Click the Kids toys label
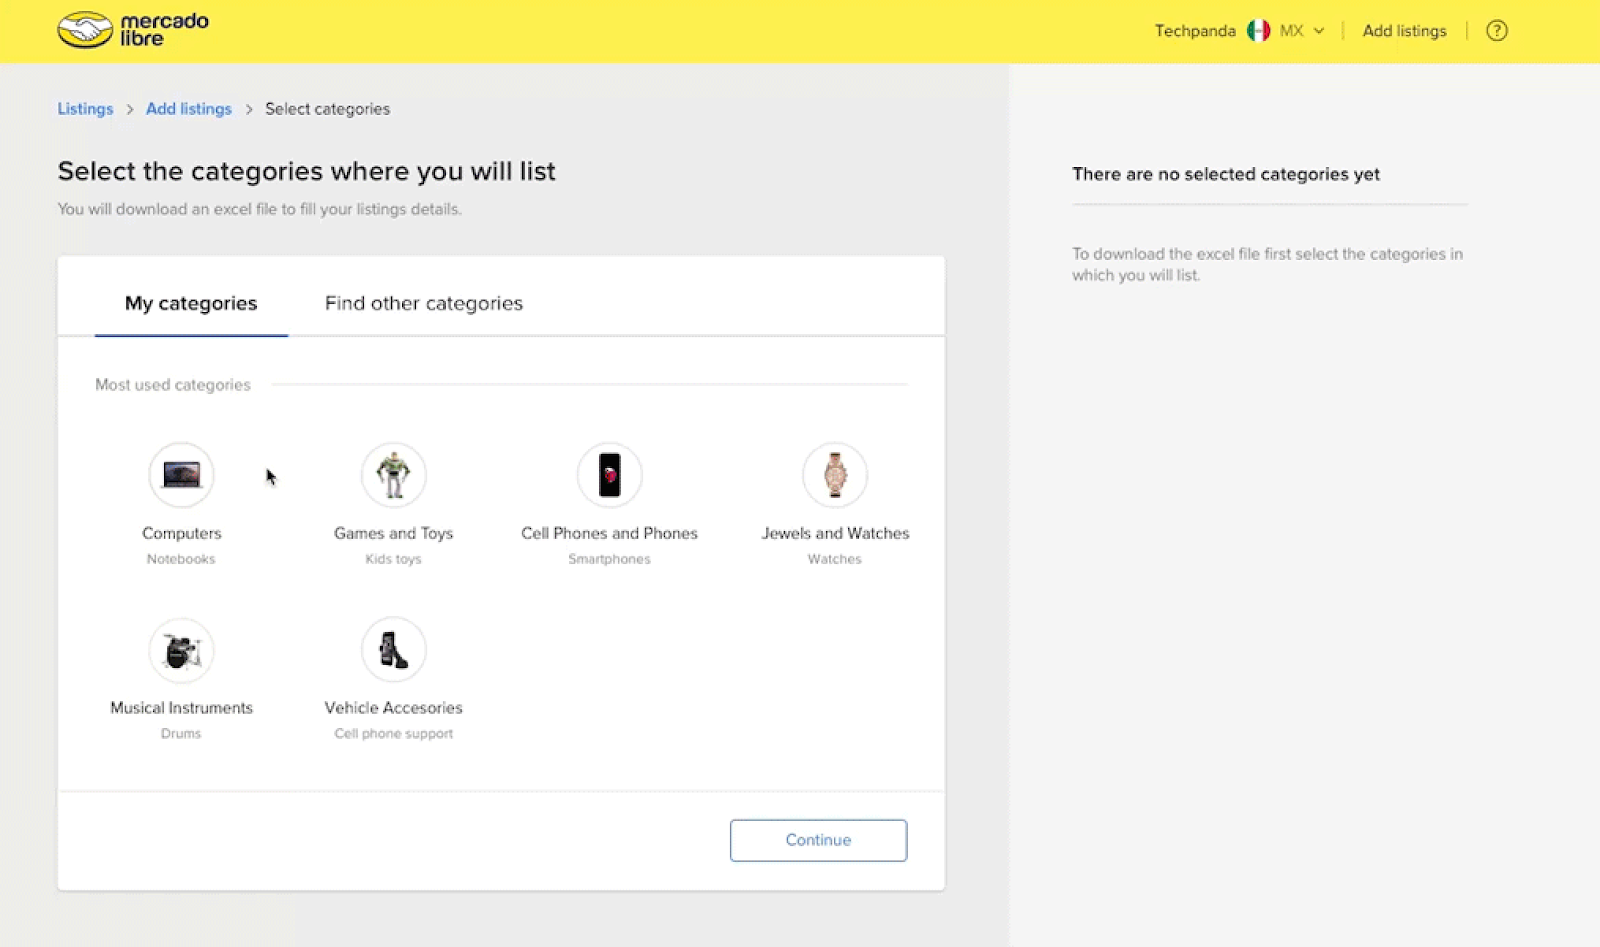 [393, 559]
